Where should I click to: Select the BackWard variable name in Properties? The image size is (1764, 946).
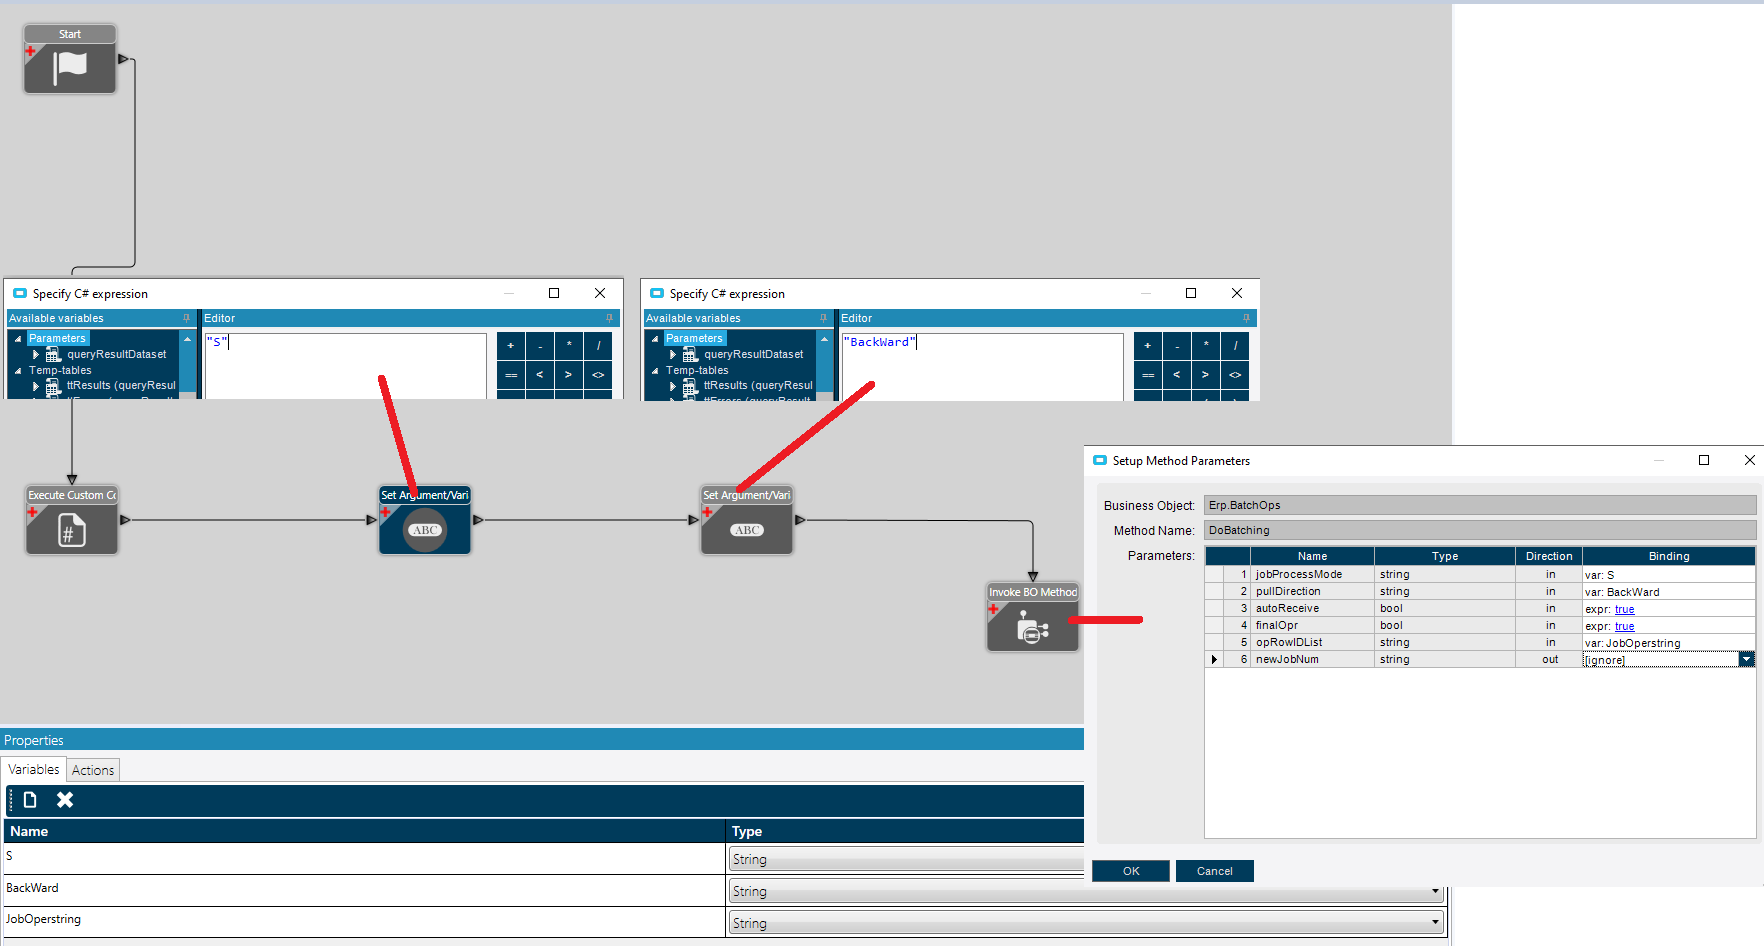coord(32,888)
